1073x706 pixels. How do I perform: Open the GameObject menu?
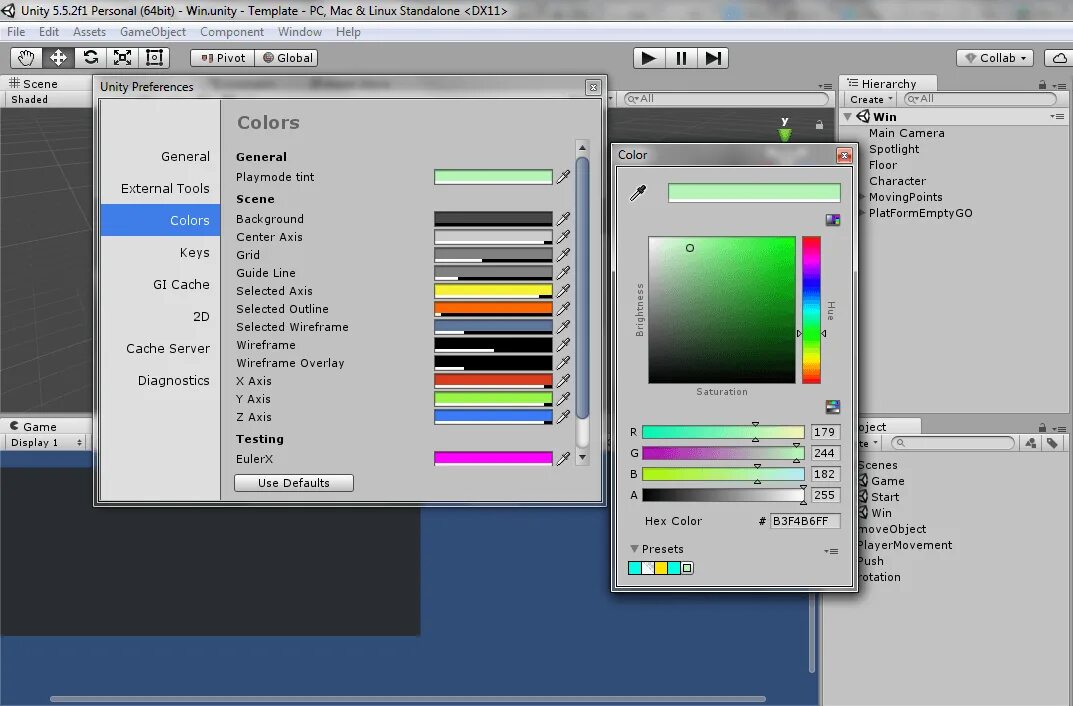153,32
